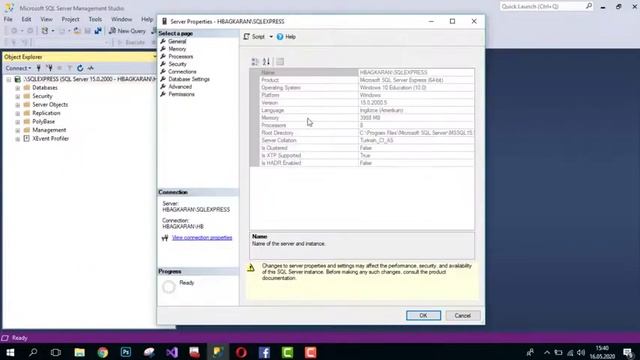Select the XEvent Profiler tree item

(x=50, y=139)
